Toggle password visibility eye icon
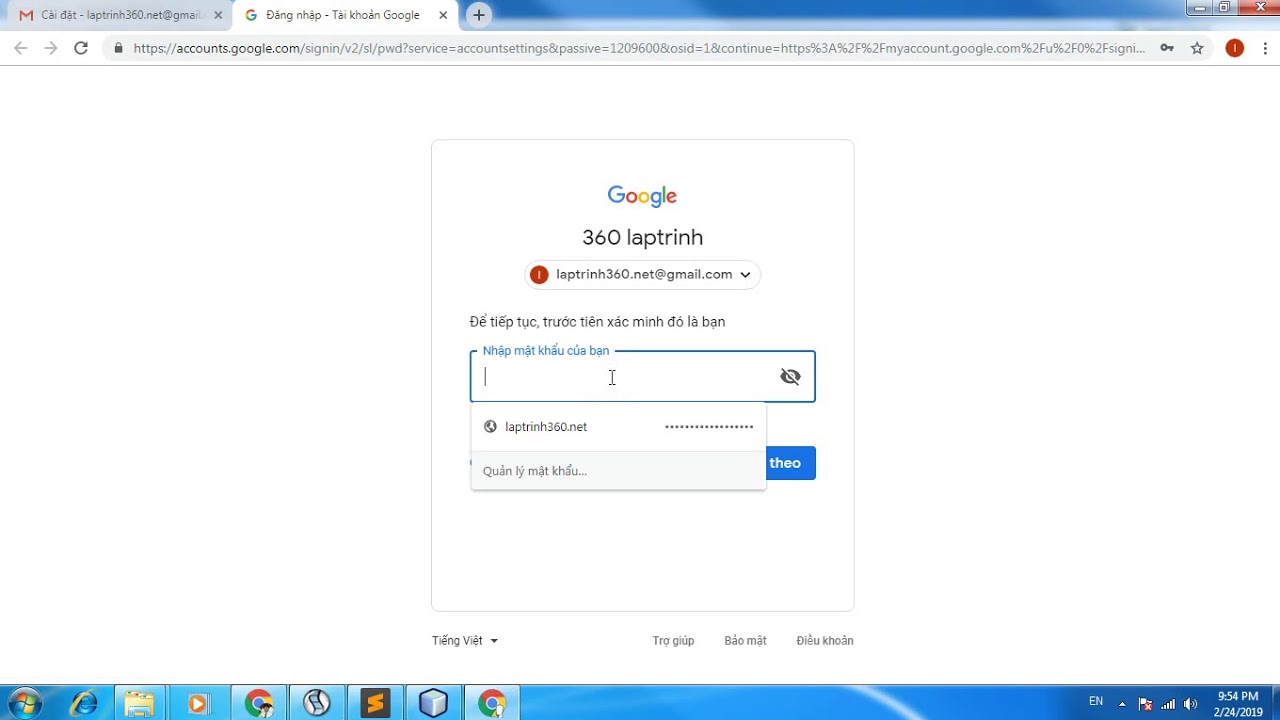The height and width of the screenshot is (720, 1280). click(x=790, y=377)
